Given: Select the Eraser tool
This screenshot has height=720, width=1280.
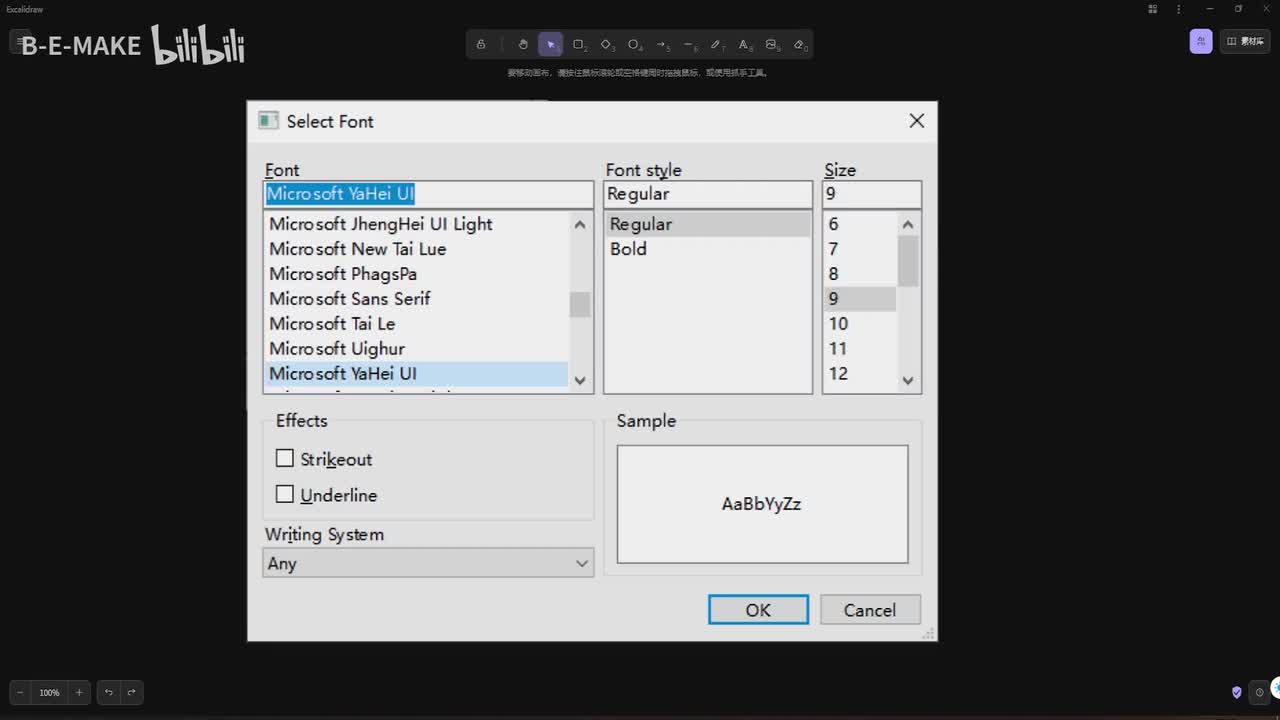Looking at the screenshot, I should [799, 44].
